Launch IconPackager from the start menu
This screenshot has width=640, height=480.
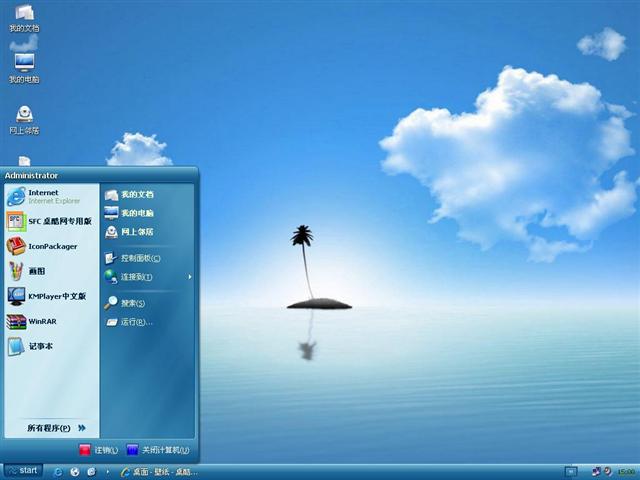pos(52,247)
